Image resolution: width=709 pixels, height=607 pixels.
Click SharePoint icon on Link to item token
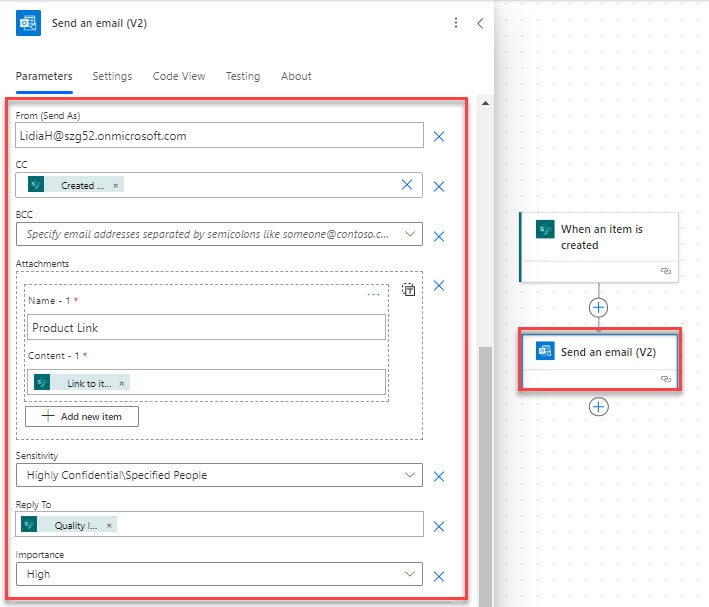point(42,382)
